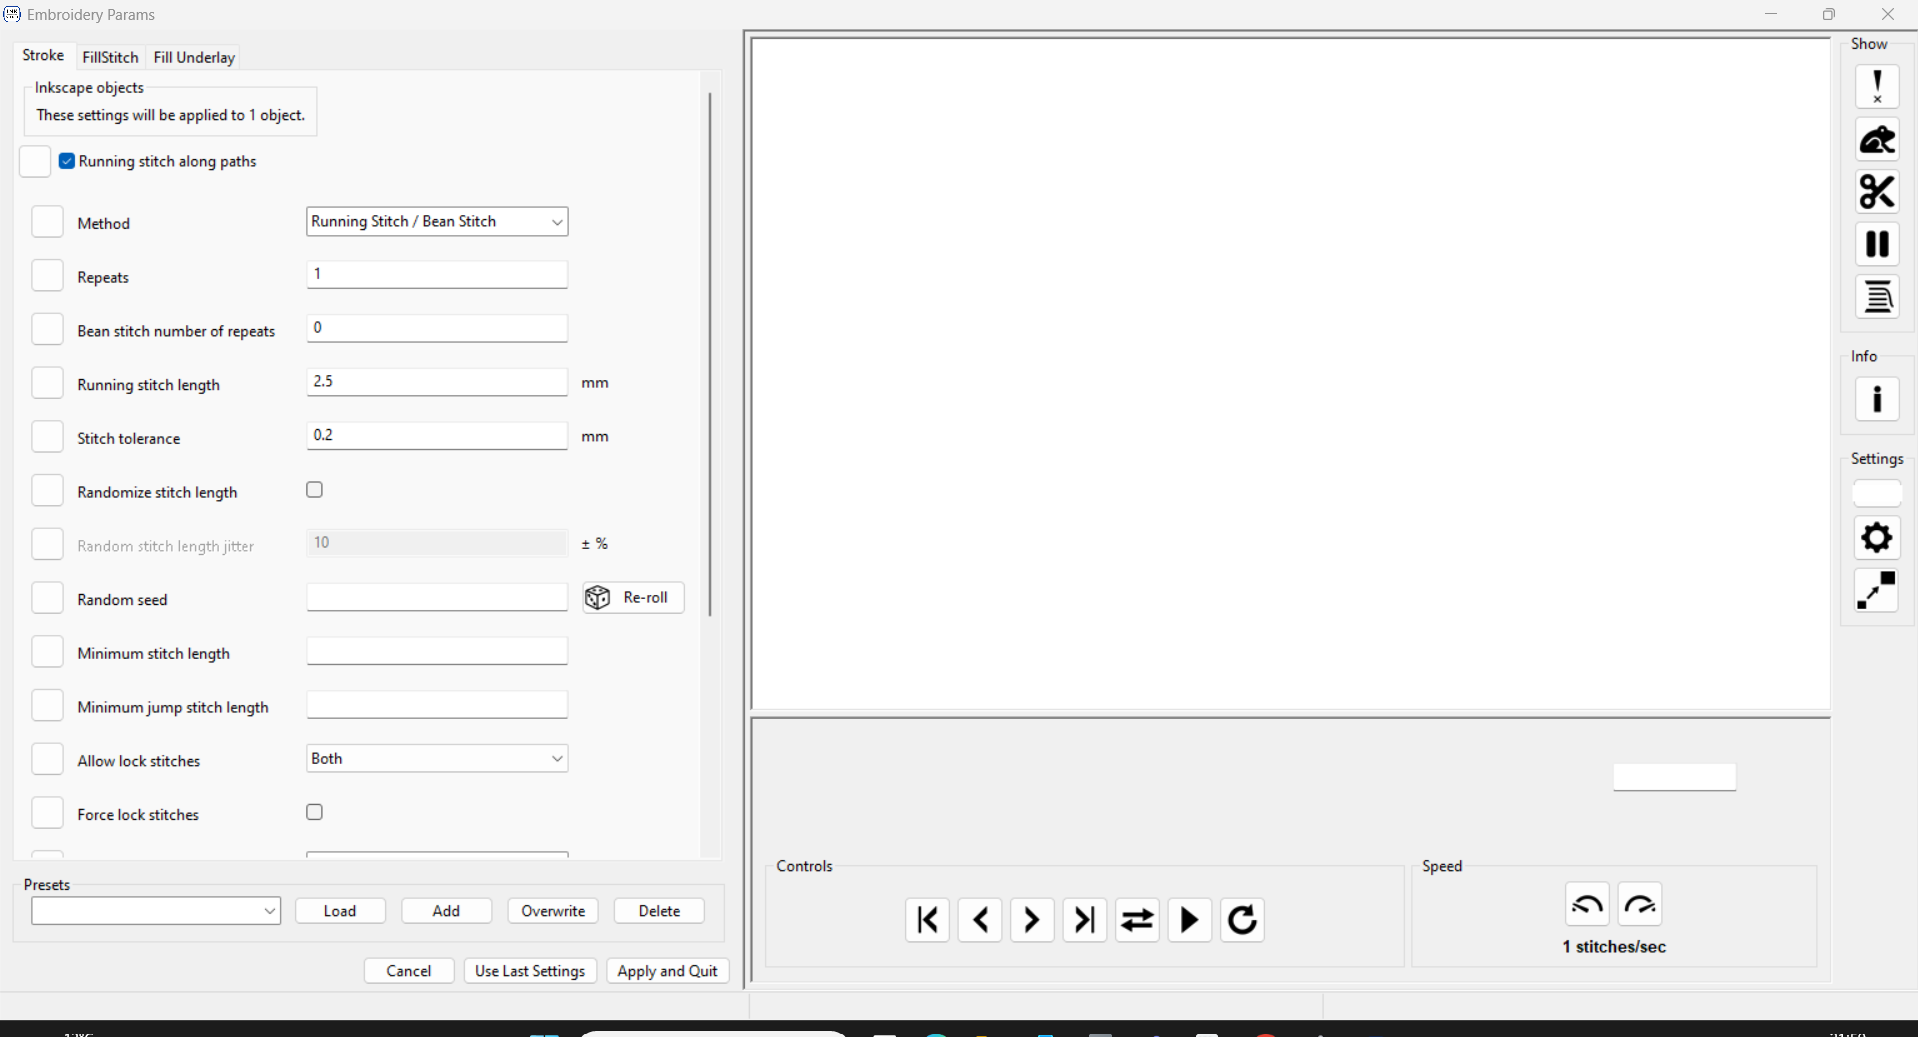Toggle the square box beside Force lock stitches
The image size is (1918, 1037).
click(x=47, y=813)
